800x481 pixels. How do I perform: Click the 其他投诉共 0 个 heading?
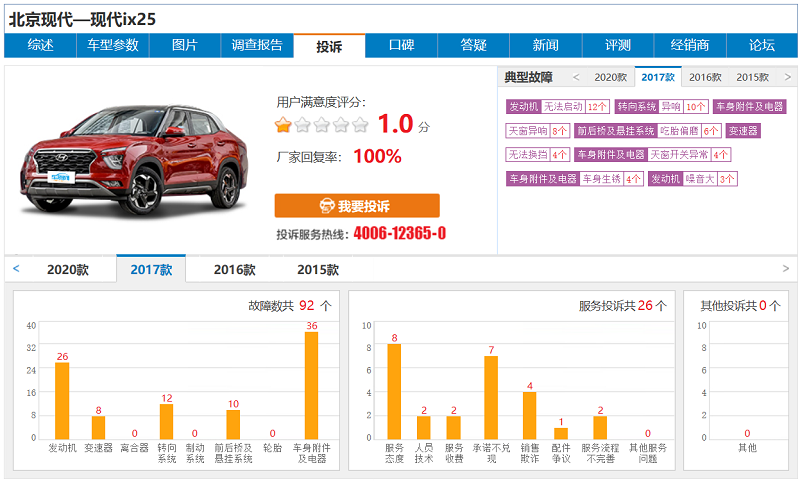[740, 306]
